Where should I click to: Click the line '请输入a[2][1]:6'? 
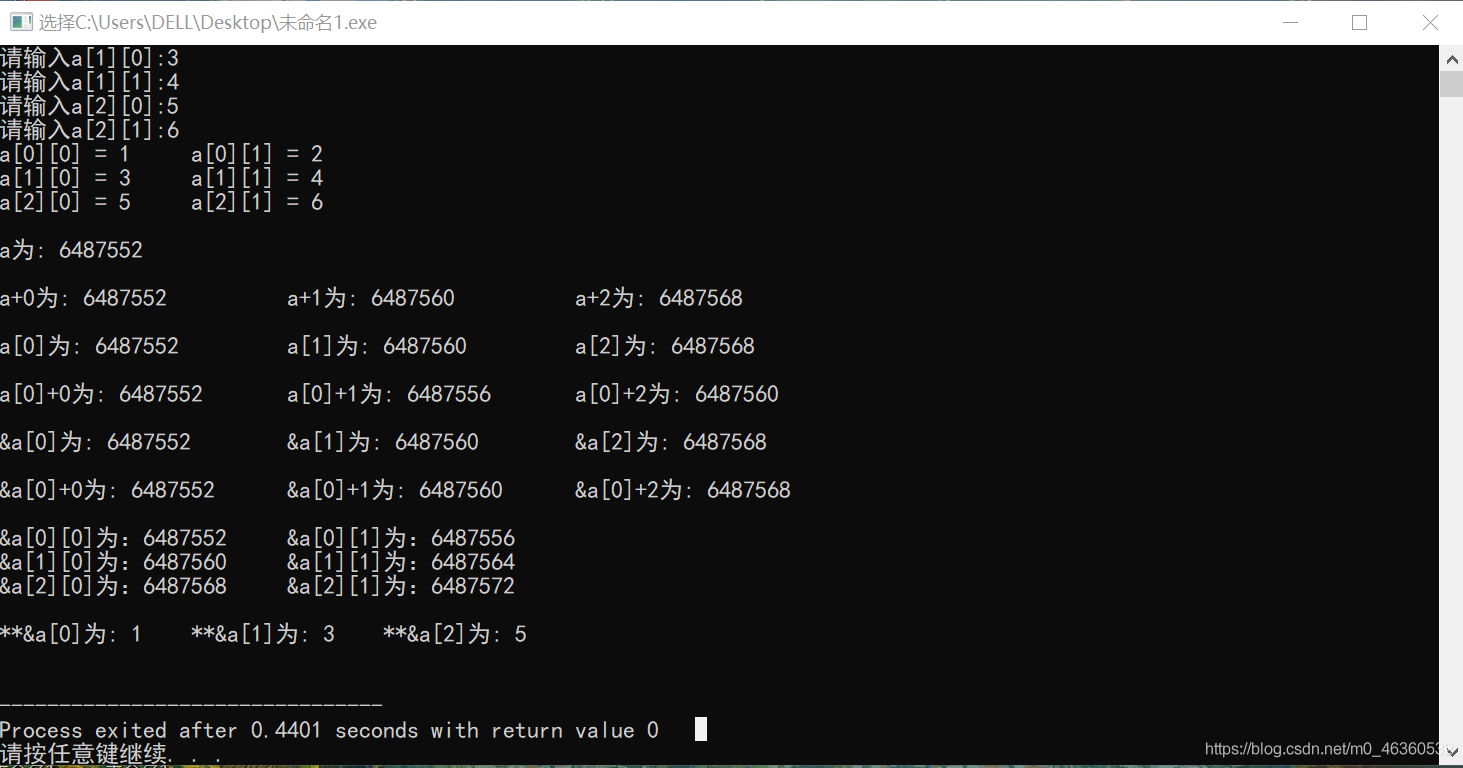pos(90,130)
